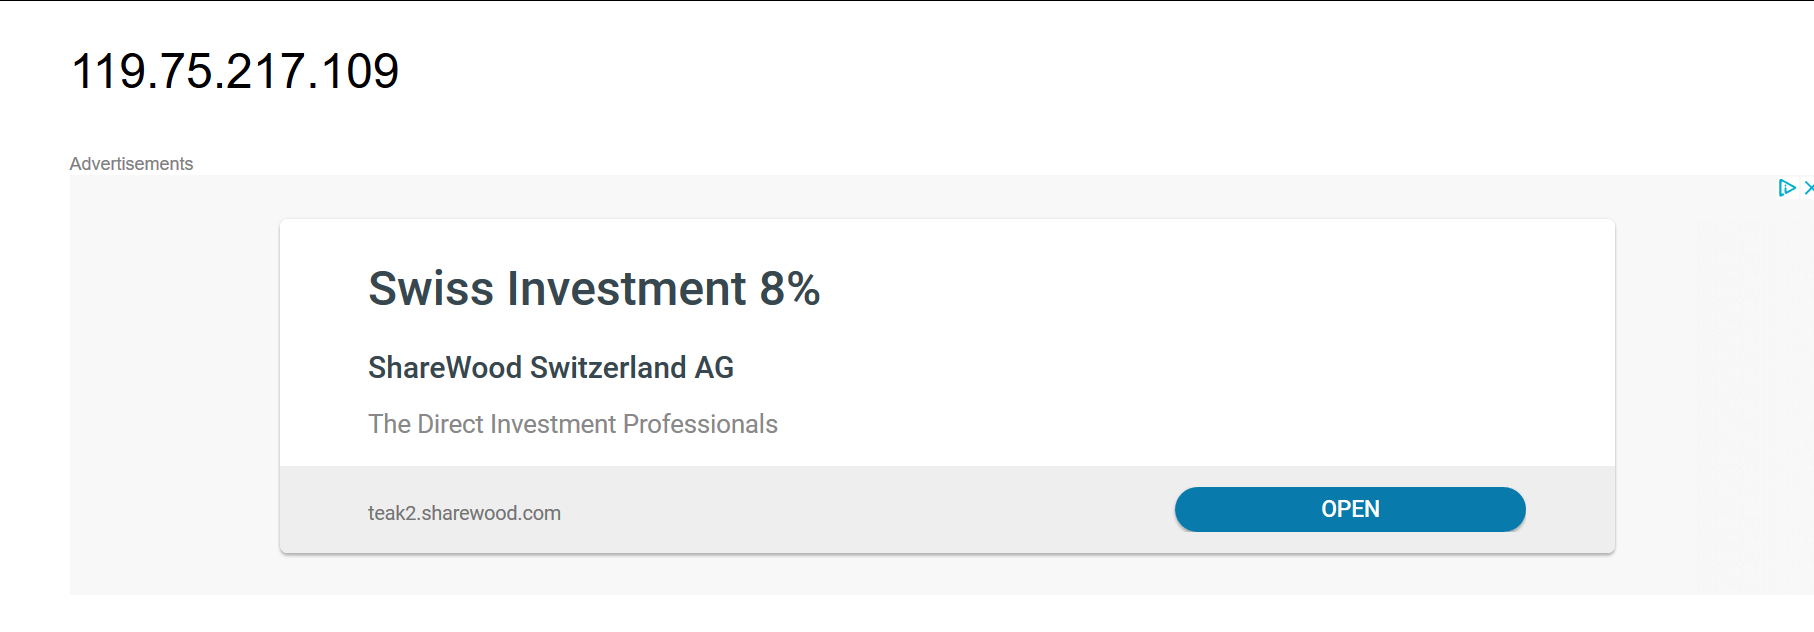Image resolution: width=1814 pixels, height=632 pixels.
Task: Select the ShareWood Switzerland AG advertiser name
Action: [550, 368]
